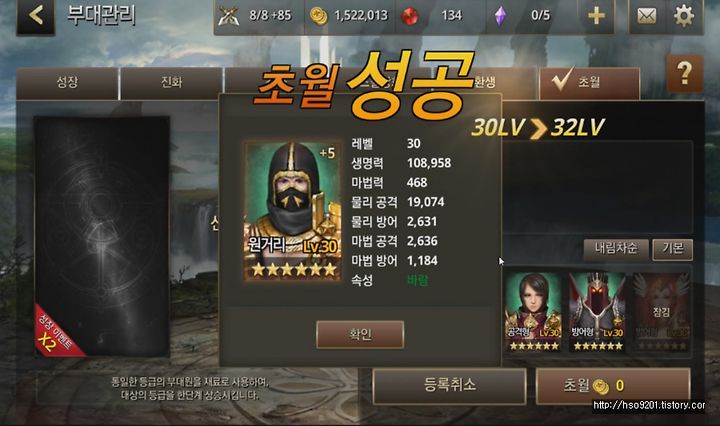Open the 내림차순 sort order selector
Image resolution: width=720 pixels, height=426 pixels.
click(616, 249)
